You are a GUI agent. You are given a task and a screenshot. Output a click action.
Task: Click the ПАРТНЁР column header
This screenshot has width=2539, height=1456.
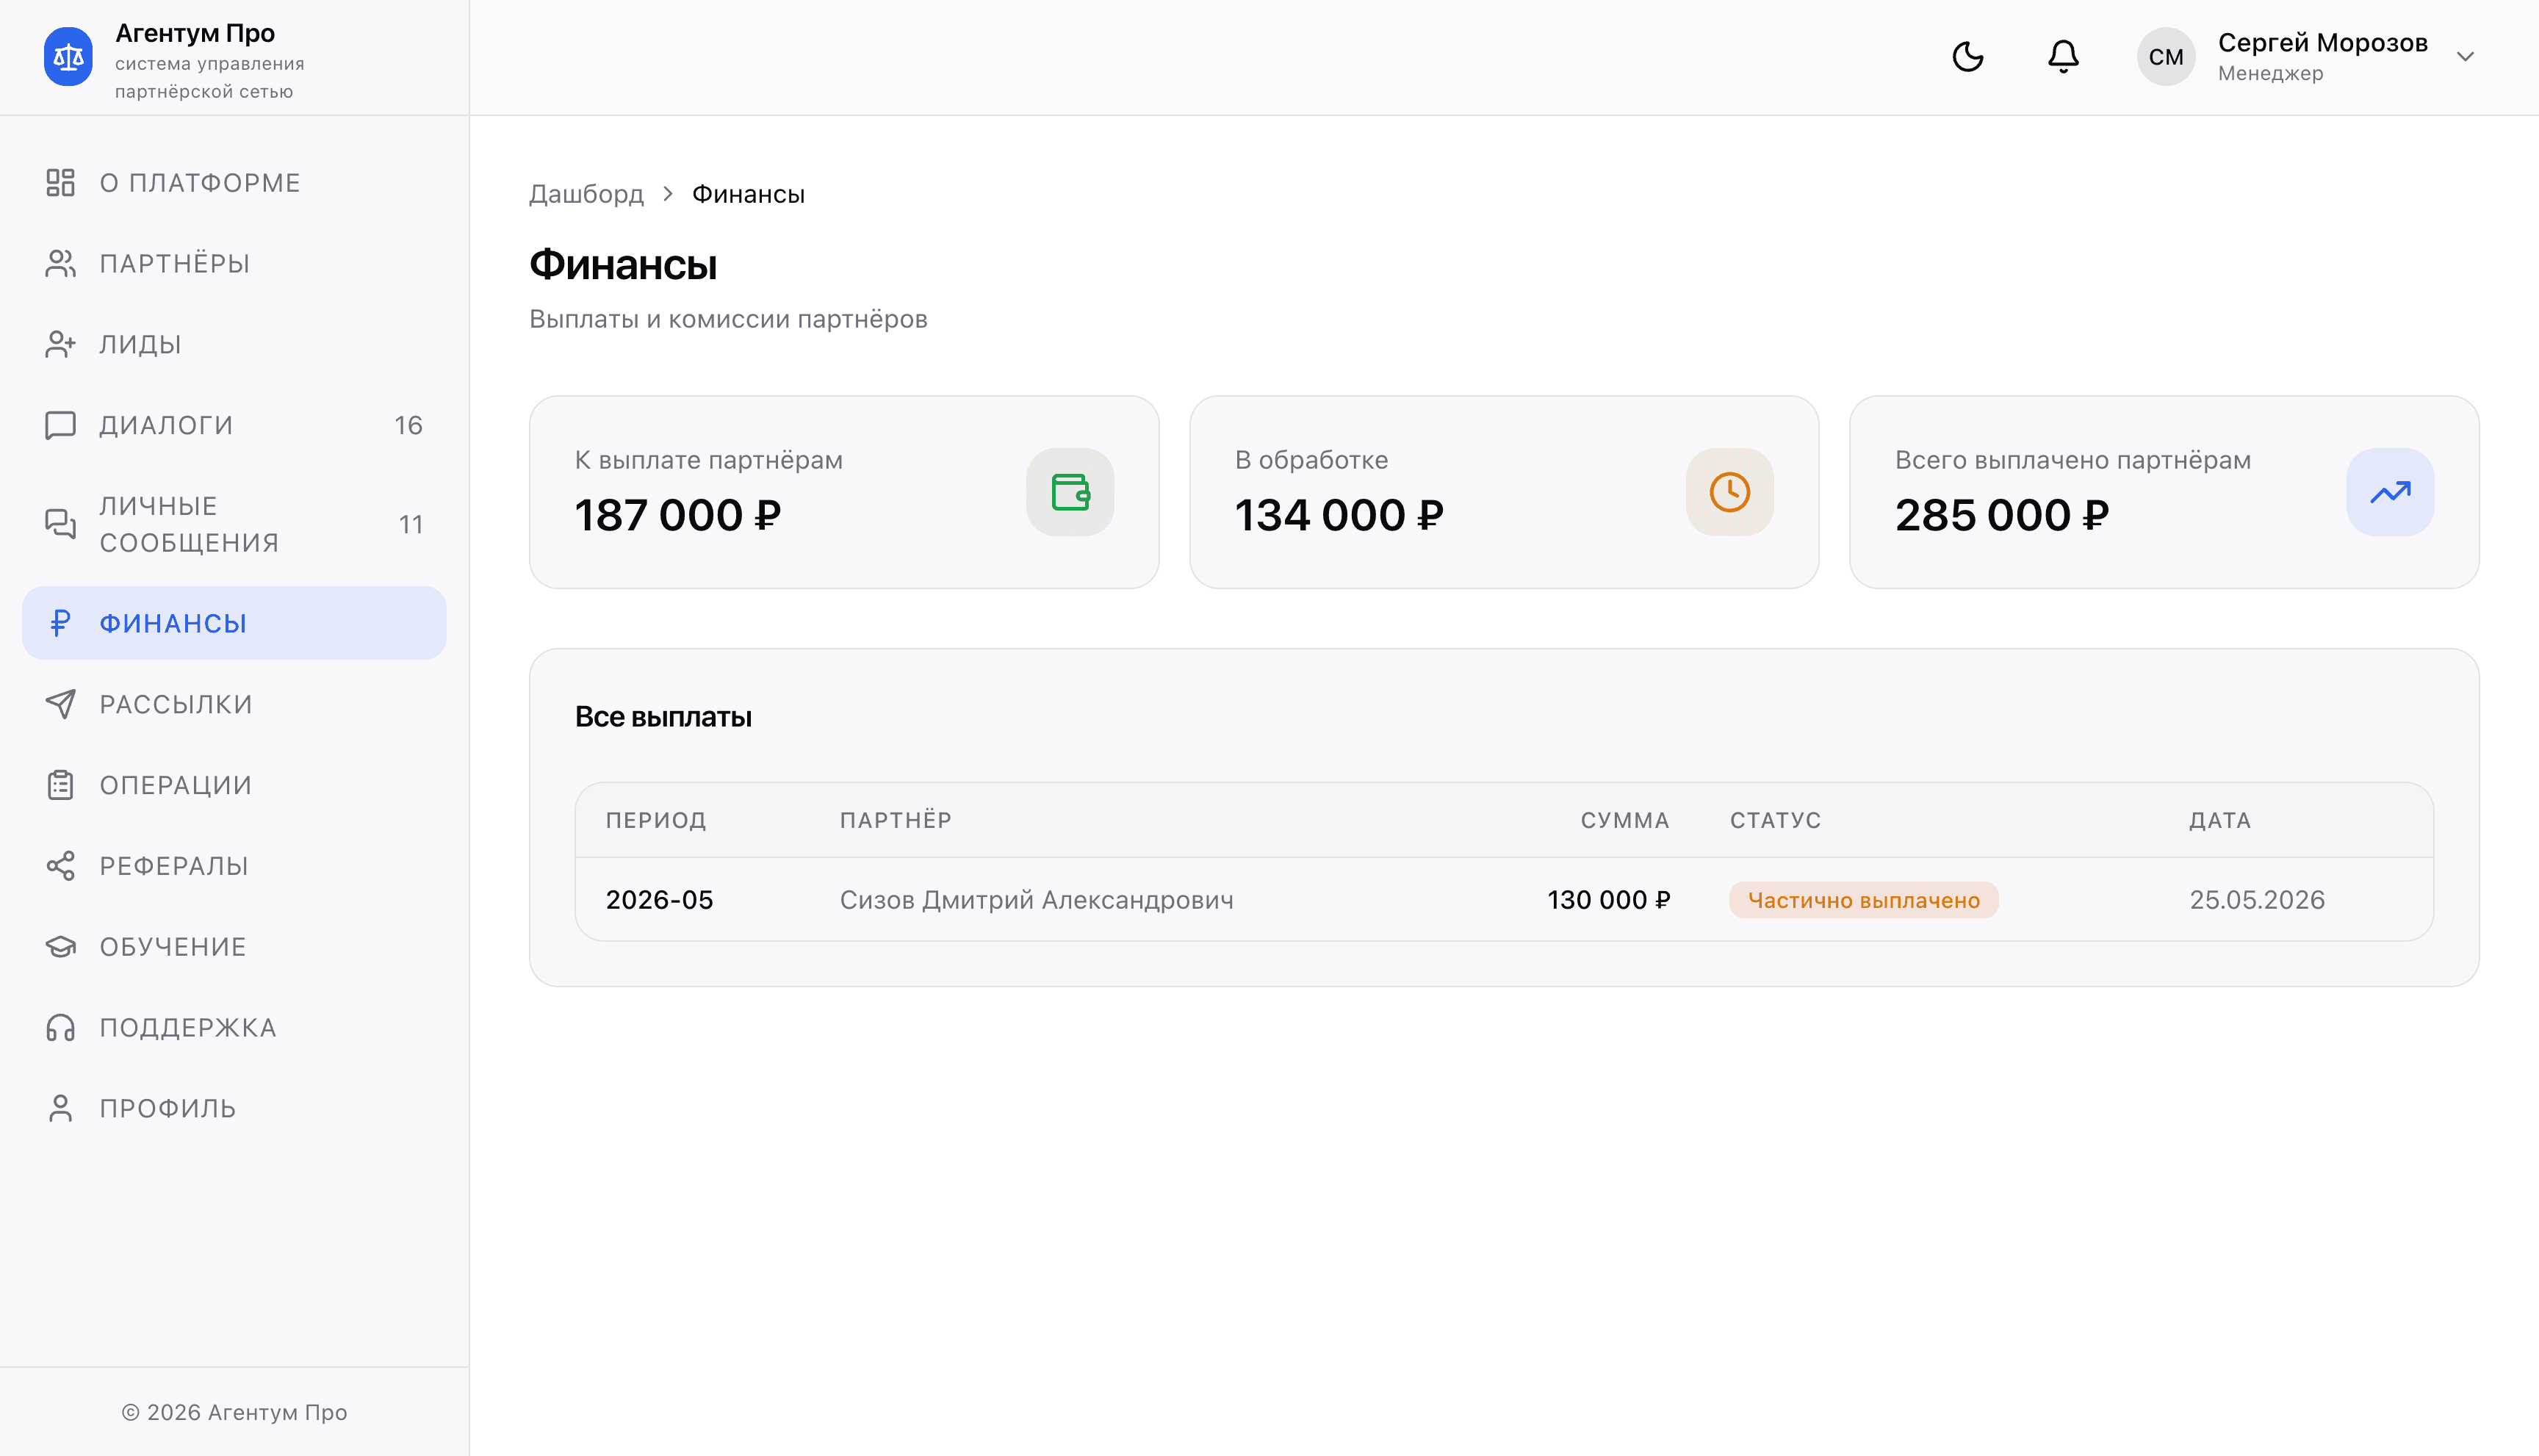coord(896,820)
